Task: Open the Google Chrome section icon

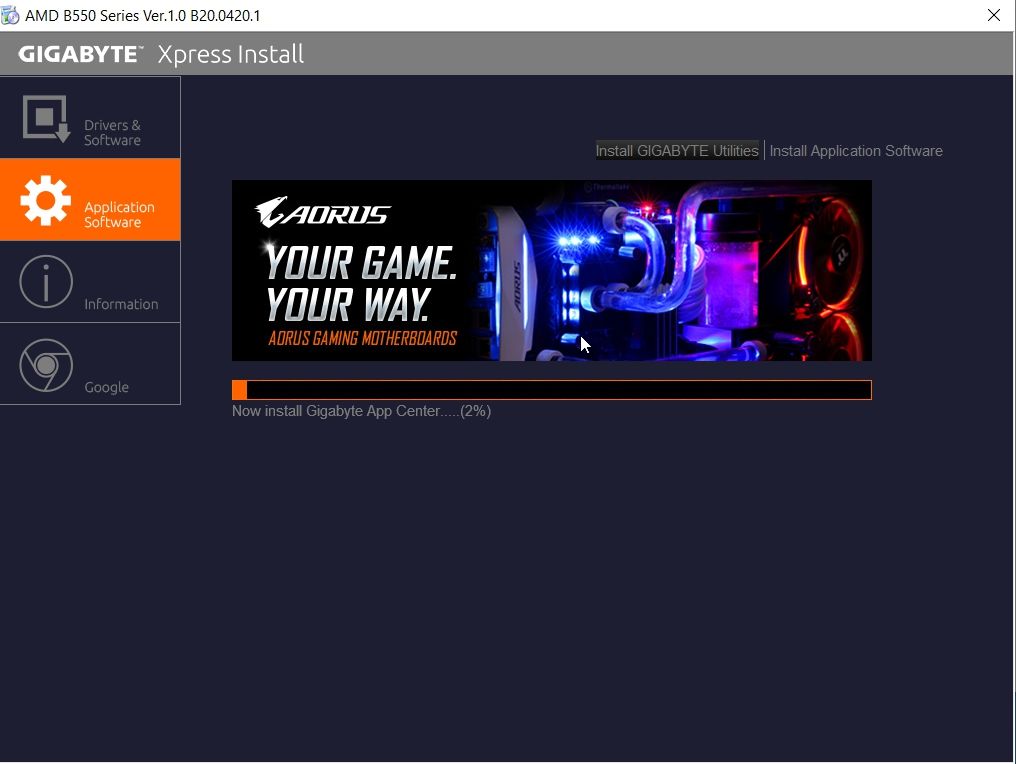Action: tap(45, 365)
